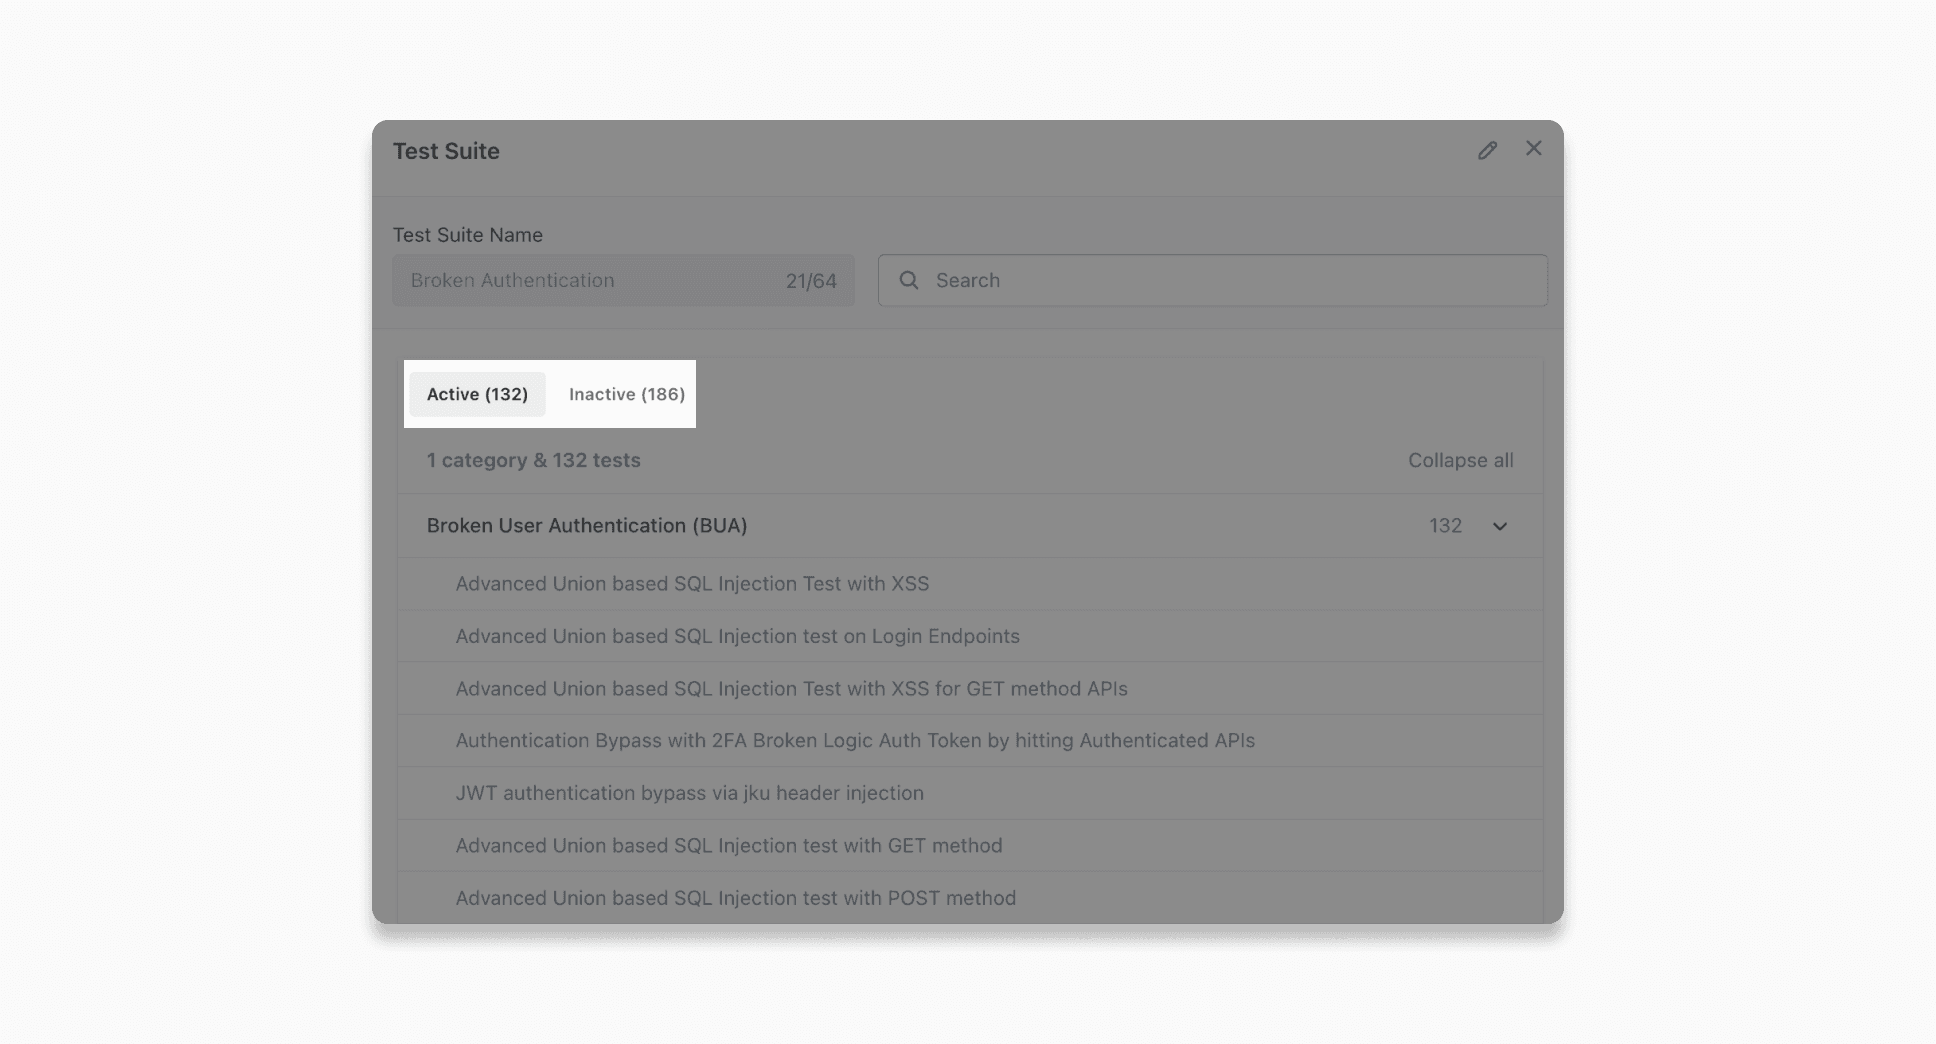The width and height of the screenshot is (1936, 1044).
Task: Switch to the Active (132) tab
Action: coord(477,394)
